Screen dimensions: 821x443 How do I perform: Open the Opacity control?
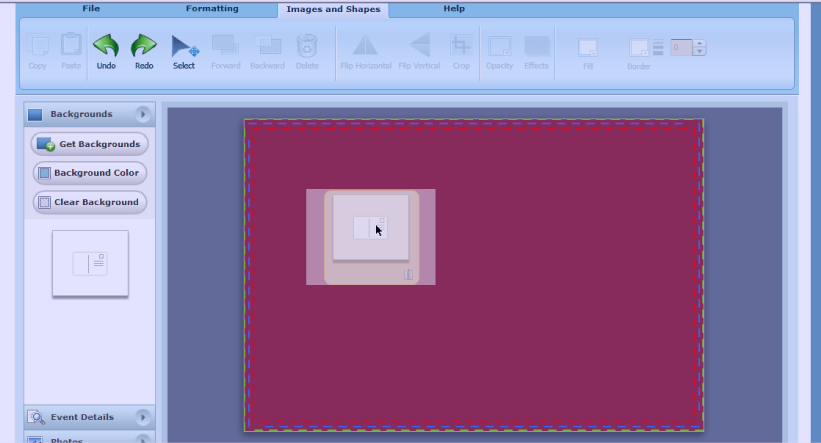(500, 52)
